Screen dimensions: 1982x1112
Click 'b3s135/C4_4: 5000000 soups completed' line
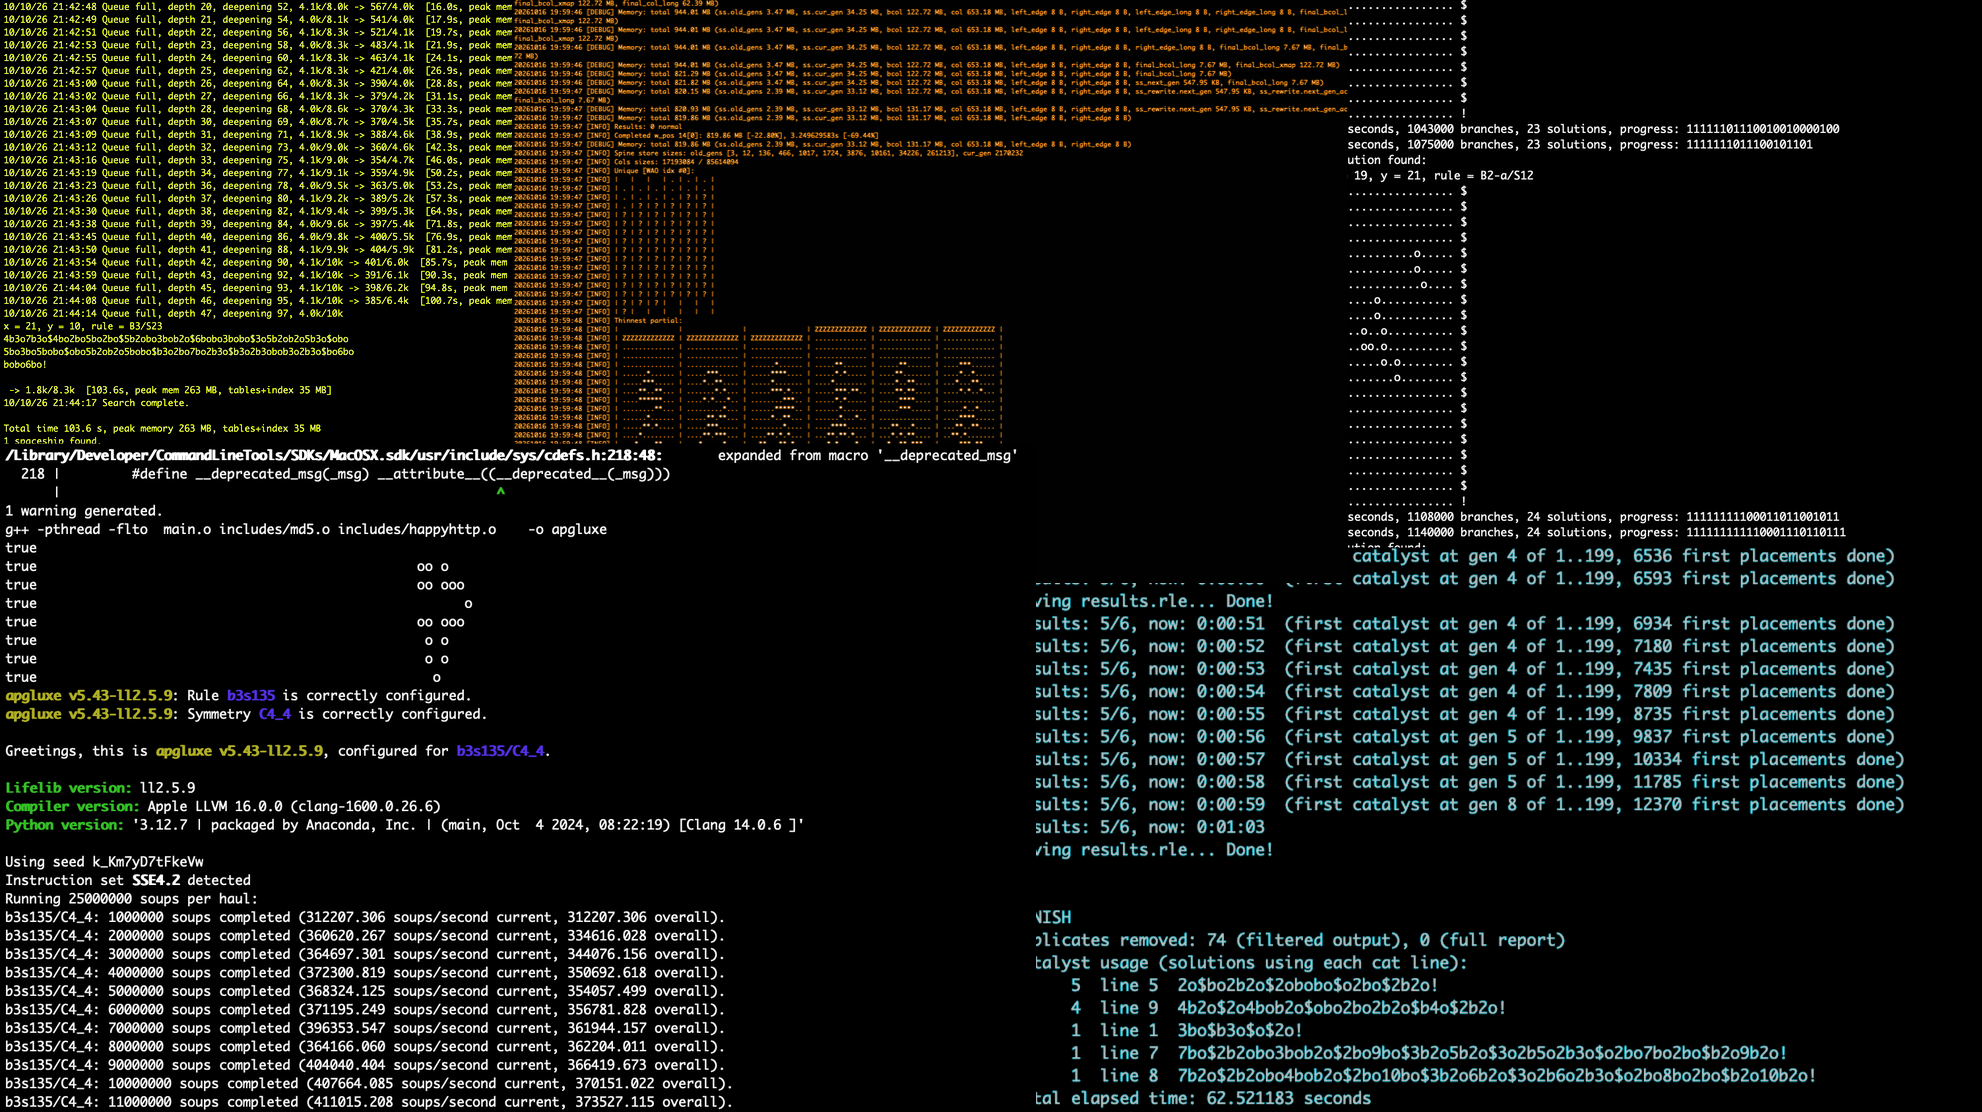click(x=365, y=991)
